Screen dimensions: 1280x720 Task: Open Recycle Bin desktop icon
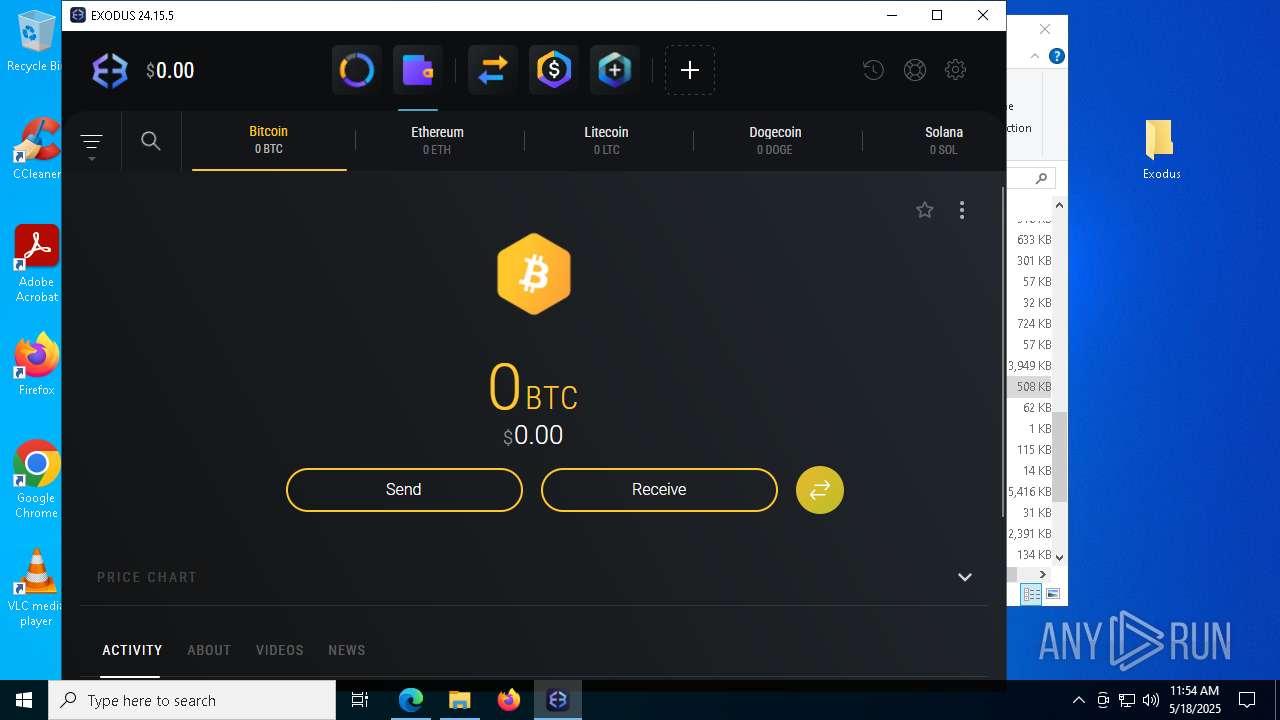[34, 42]
